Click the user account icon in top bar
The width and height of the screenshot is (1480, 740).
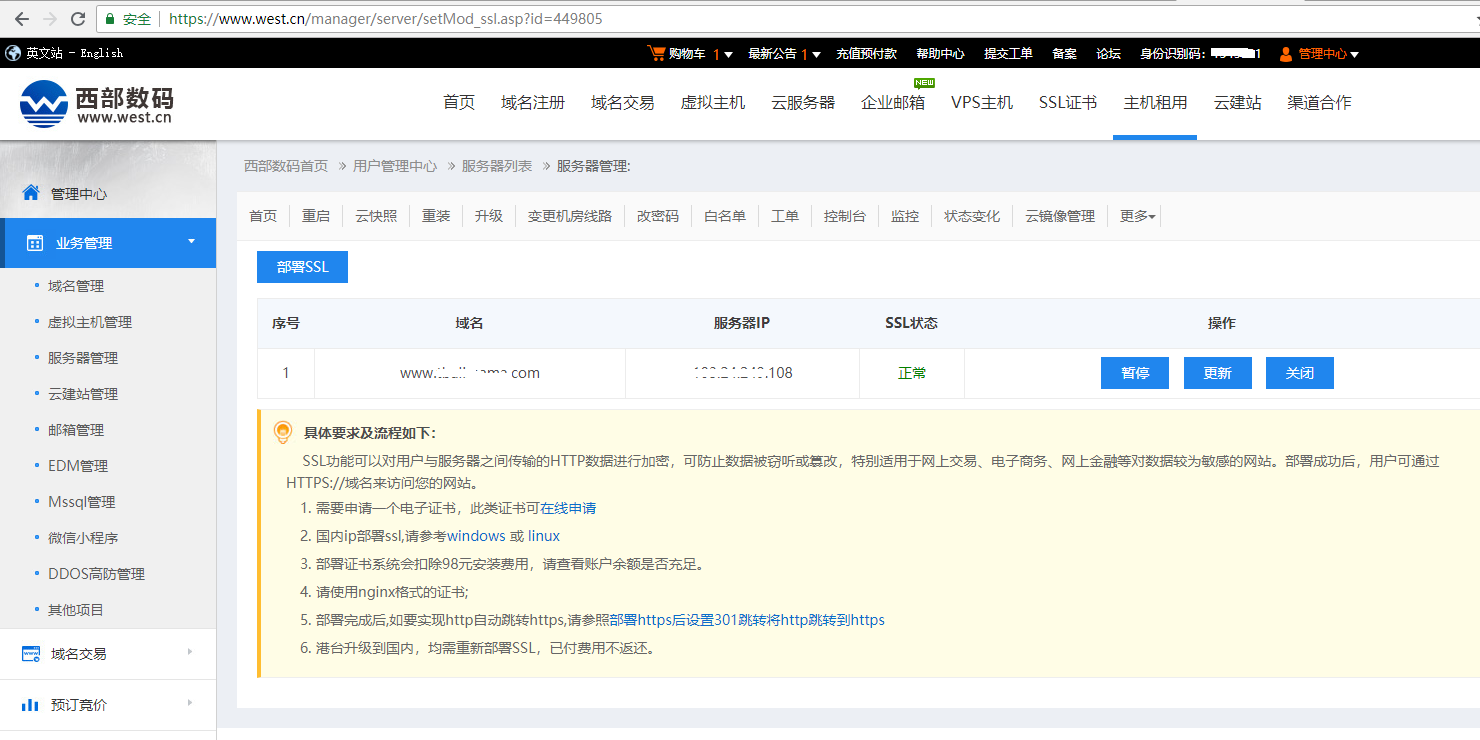click(1286, 54)
